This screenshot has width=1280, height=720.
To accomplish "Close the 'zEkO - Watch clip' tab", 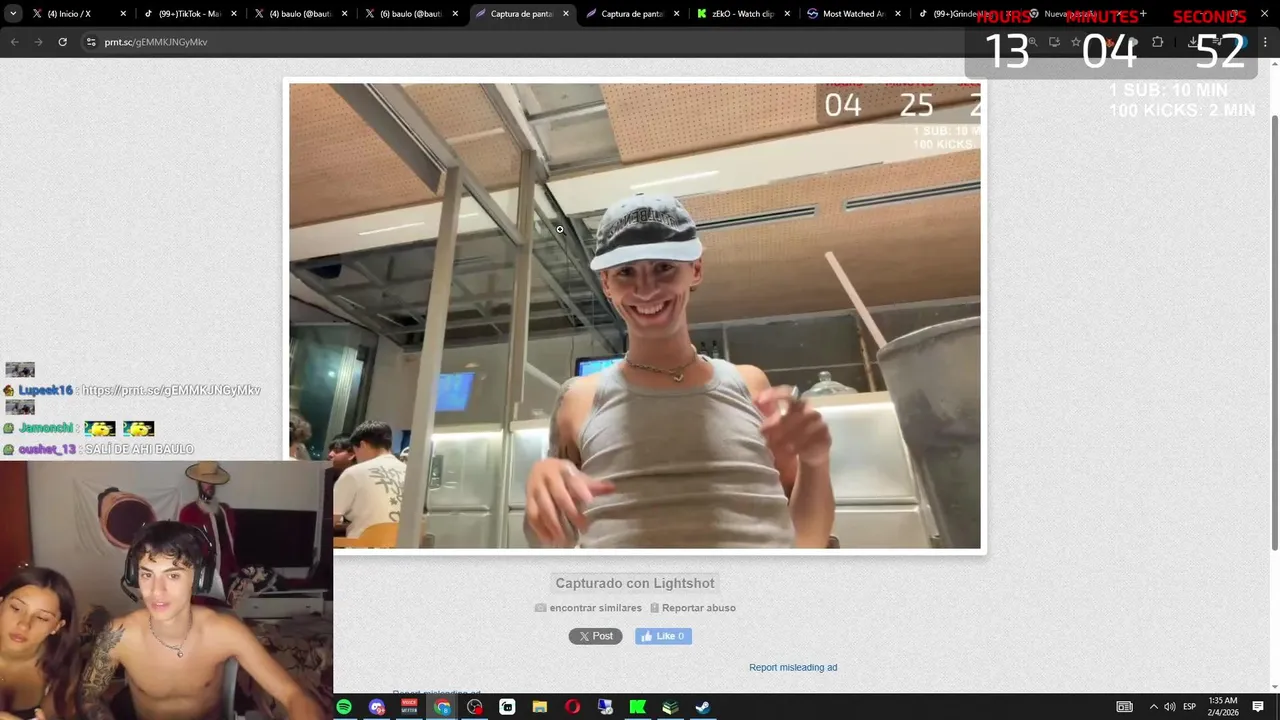I will [787, 14].
